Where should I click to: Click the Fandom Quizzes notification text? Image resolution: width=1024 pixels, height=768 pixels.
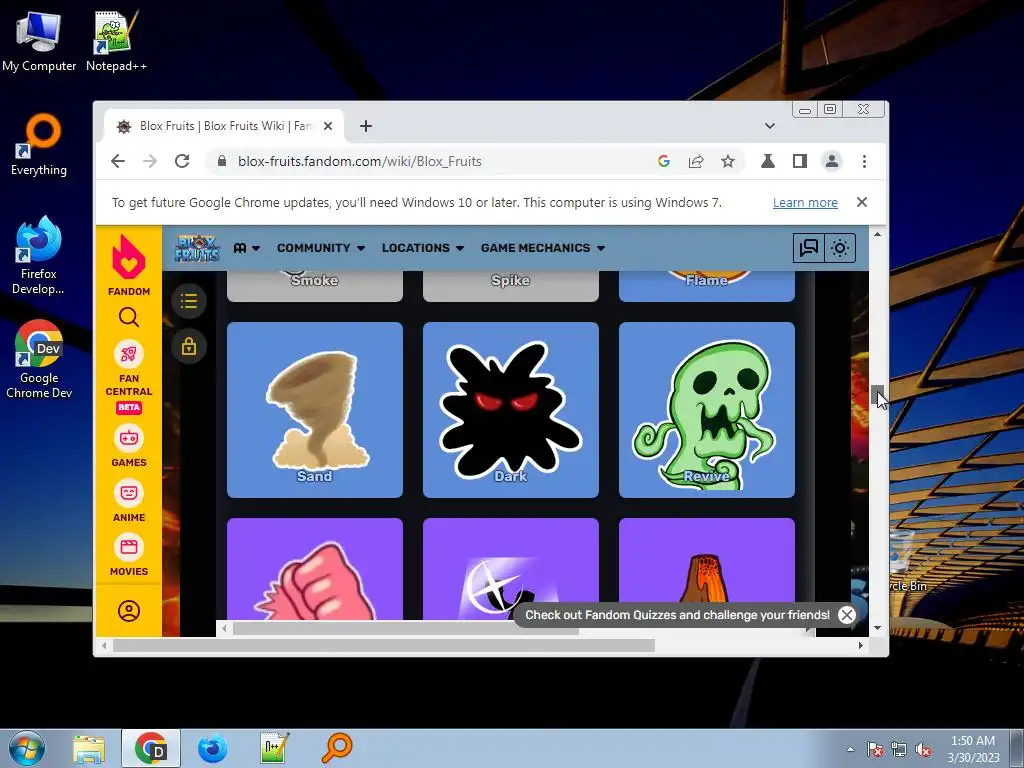[677, 615]
